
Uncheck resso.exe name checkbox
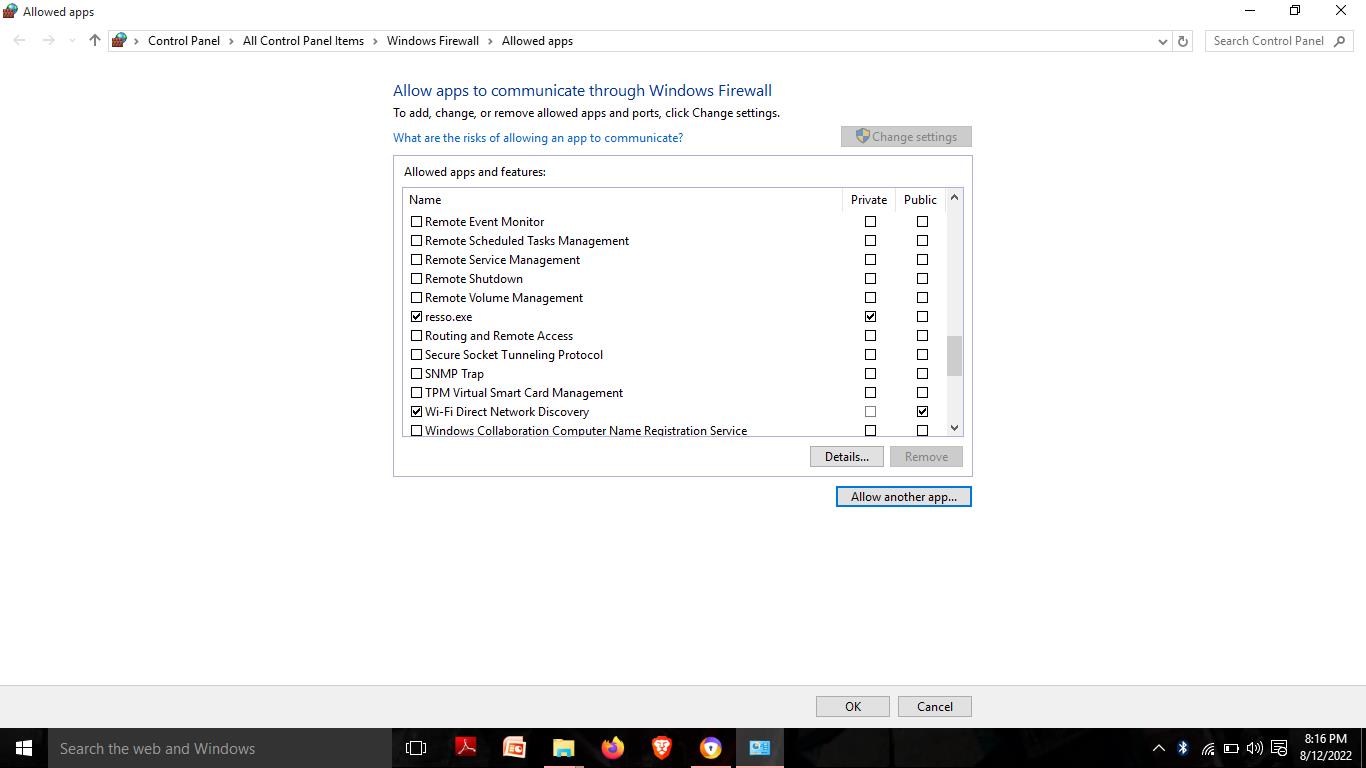click(417, 317)
